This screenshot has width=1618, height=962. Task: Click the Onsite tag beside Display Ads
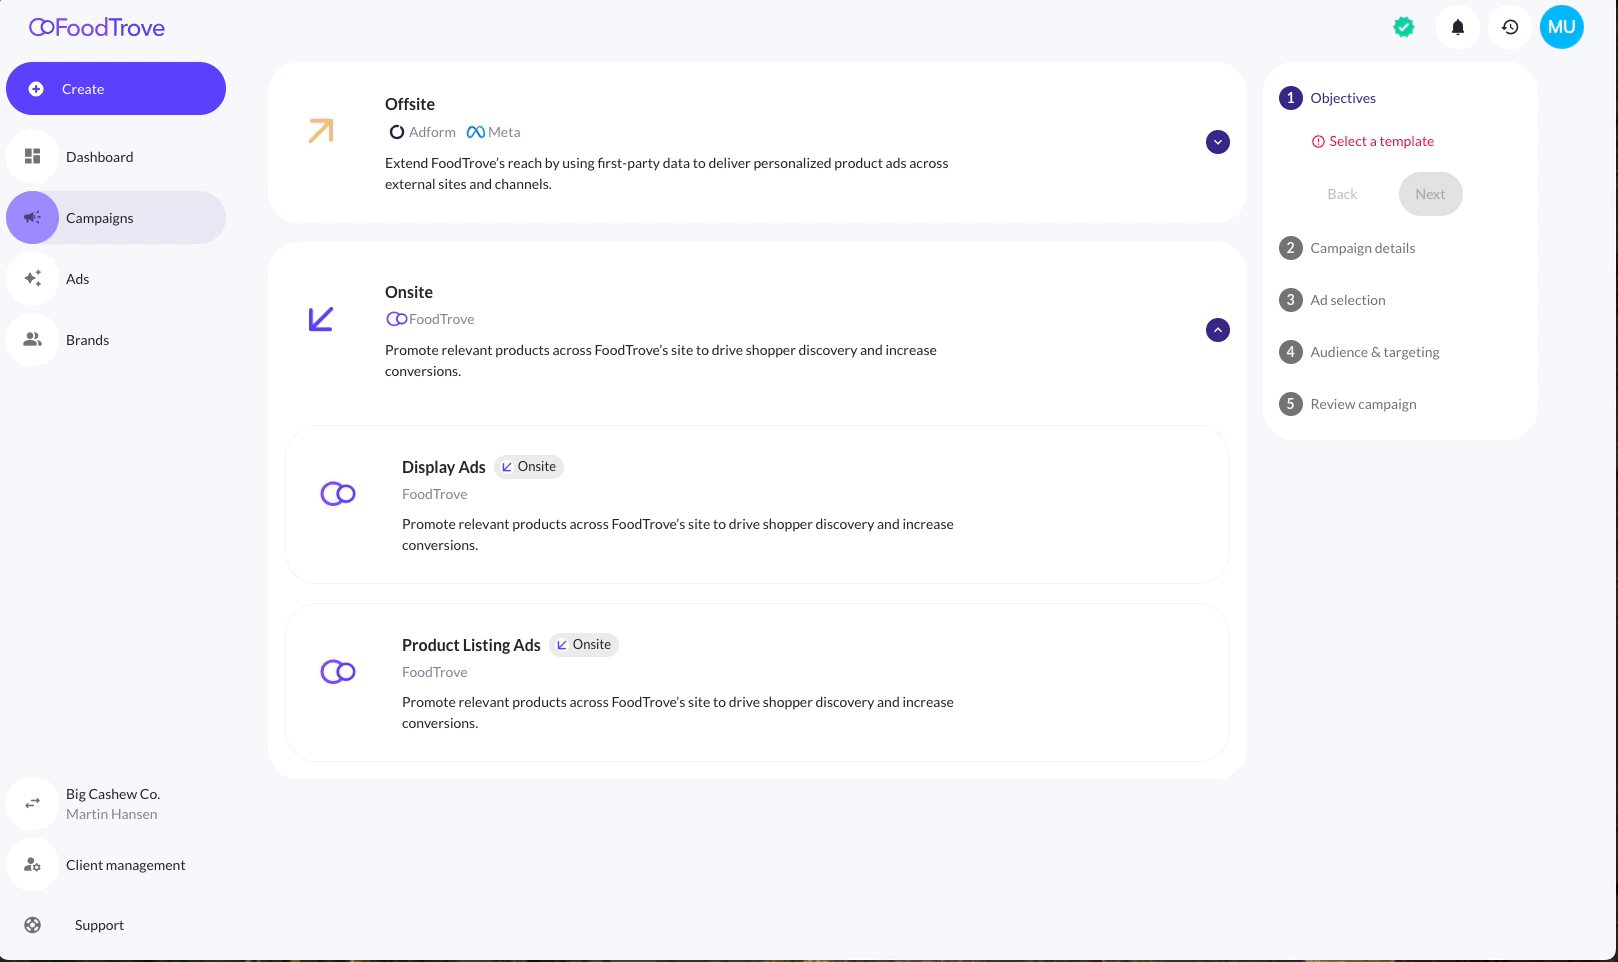pos(529,467)
